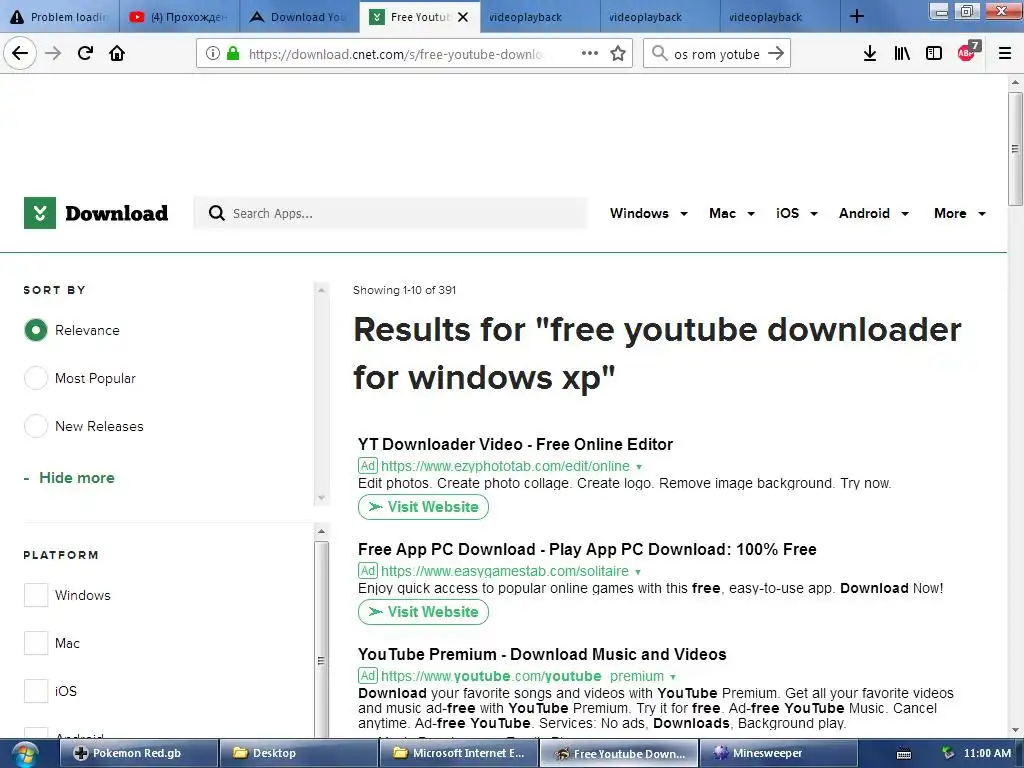Open dropdown arrow beside ezyphototab ad URL

(639, 467)
